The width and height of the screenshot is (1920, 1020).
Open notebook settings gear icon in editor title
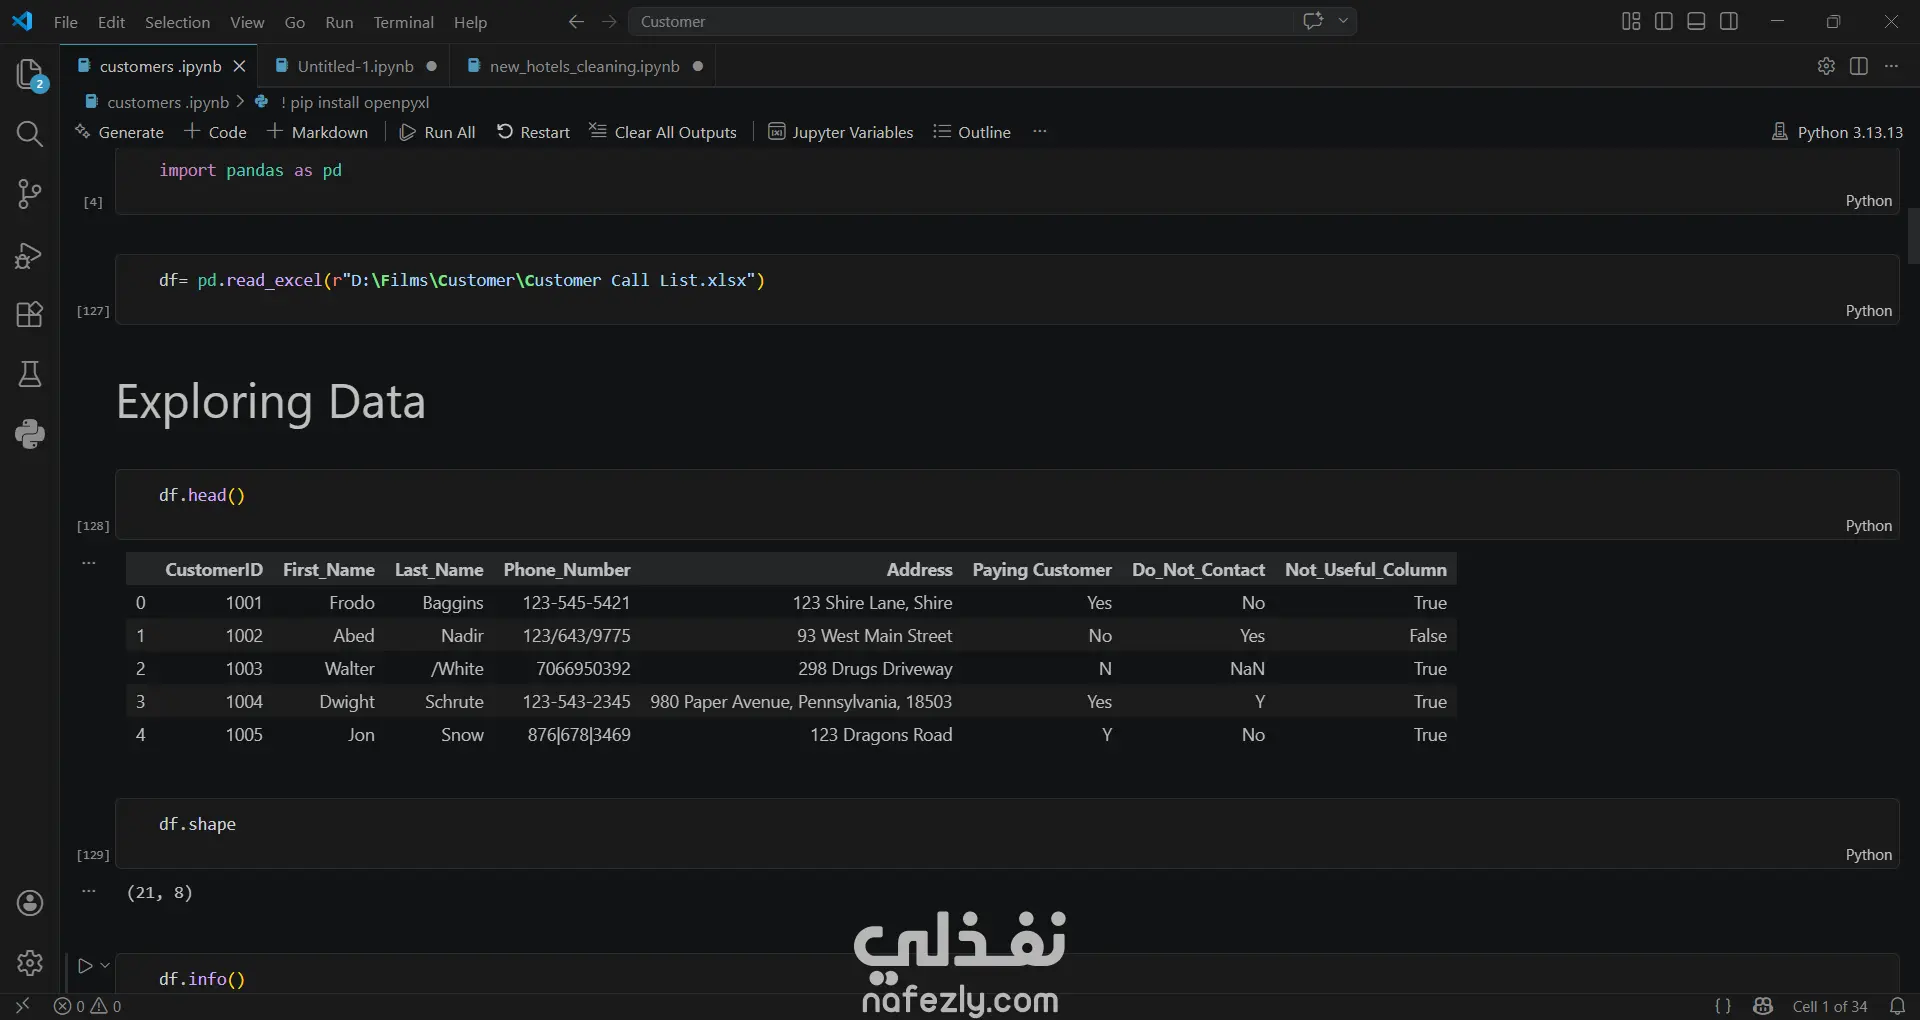[x=1826, y=66]
